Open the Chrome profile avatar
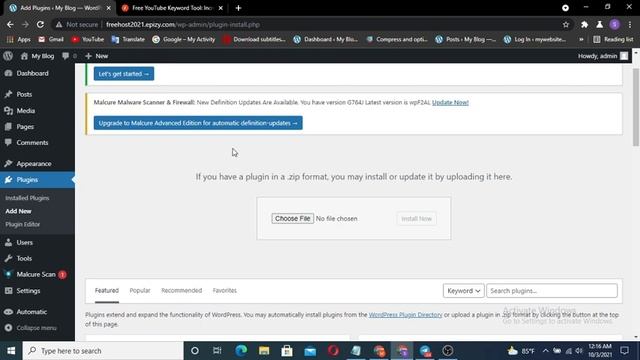Image resolution: width=640 pixels, height=360 pixels. point(615,24)
